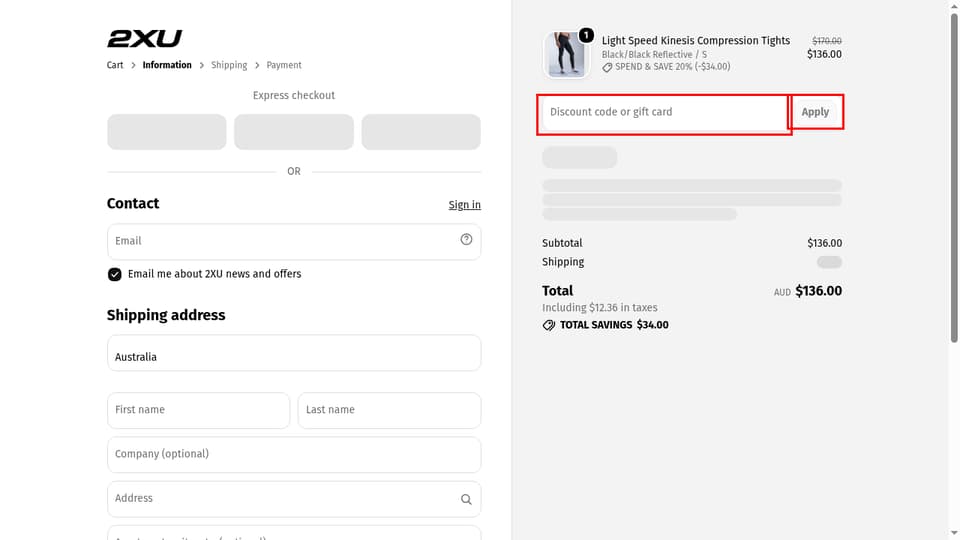The width and height of the screenshot is (960, 540).
Task: Click the Subtotal $136.00 amount
Action: click(x=824, y=243)
